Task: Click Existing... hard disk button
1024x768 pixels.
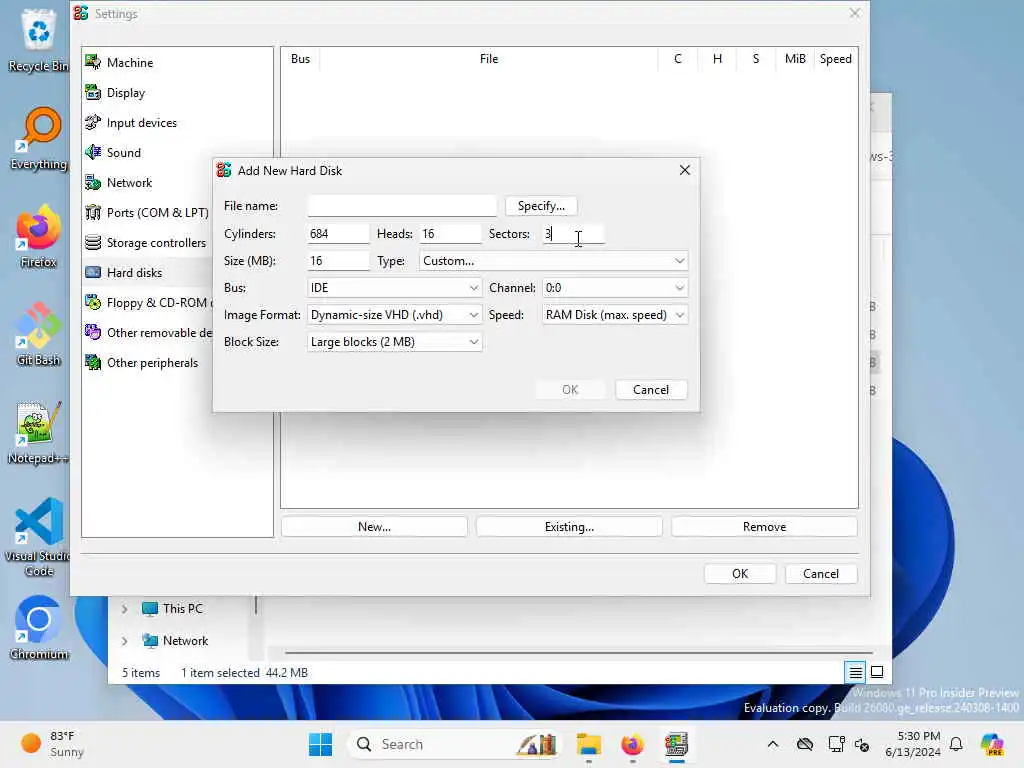Action: (569, 527)
